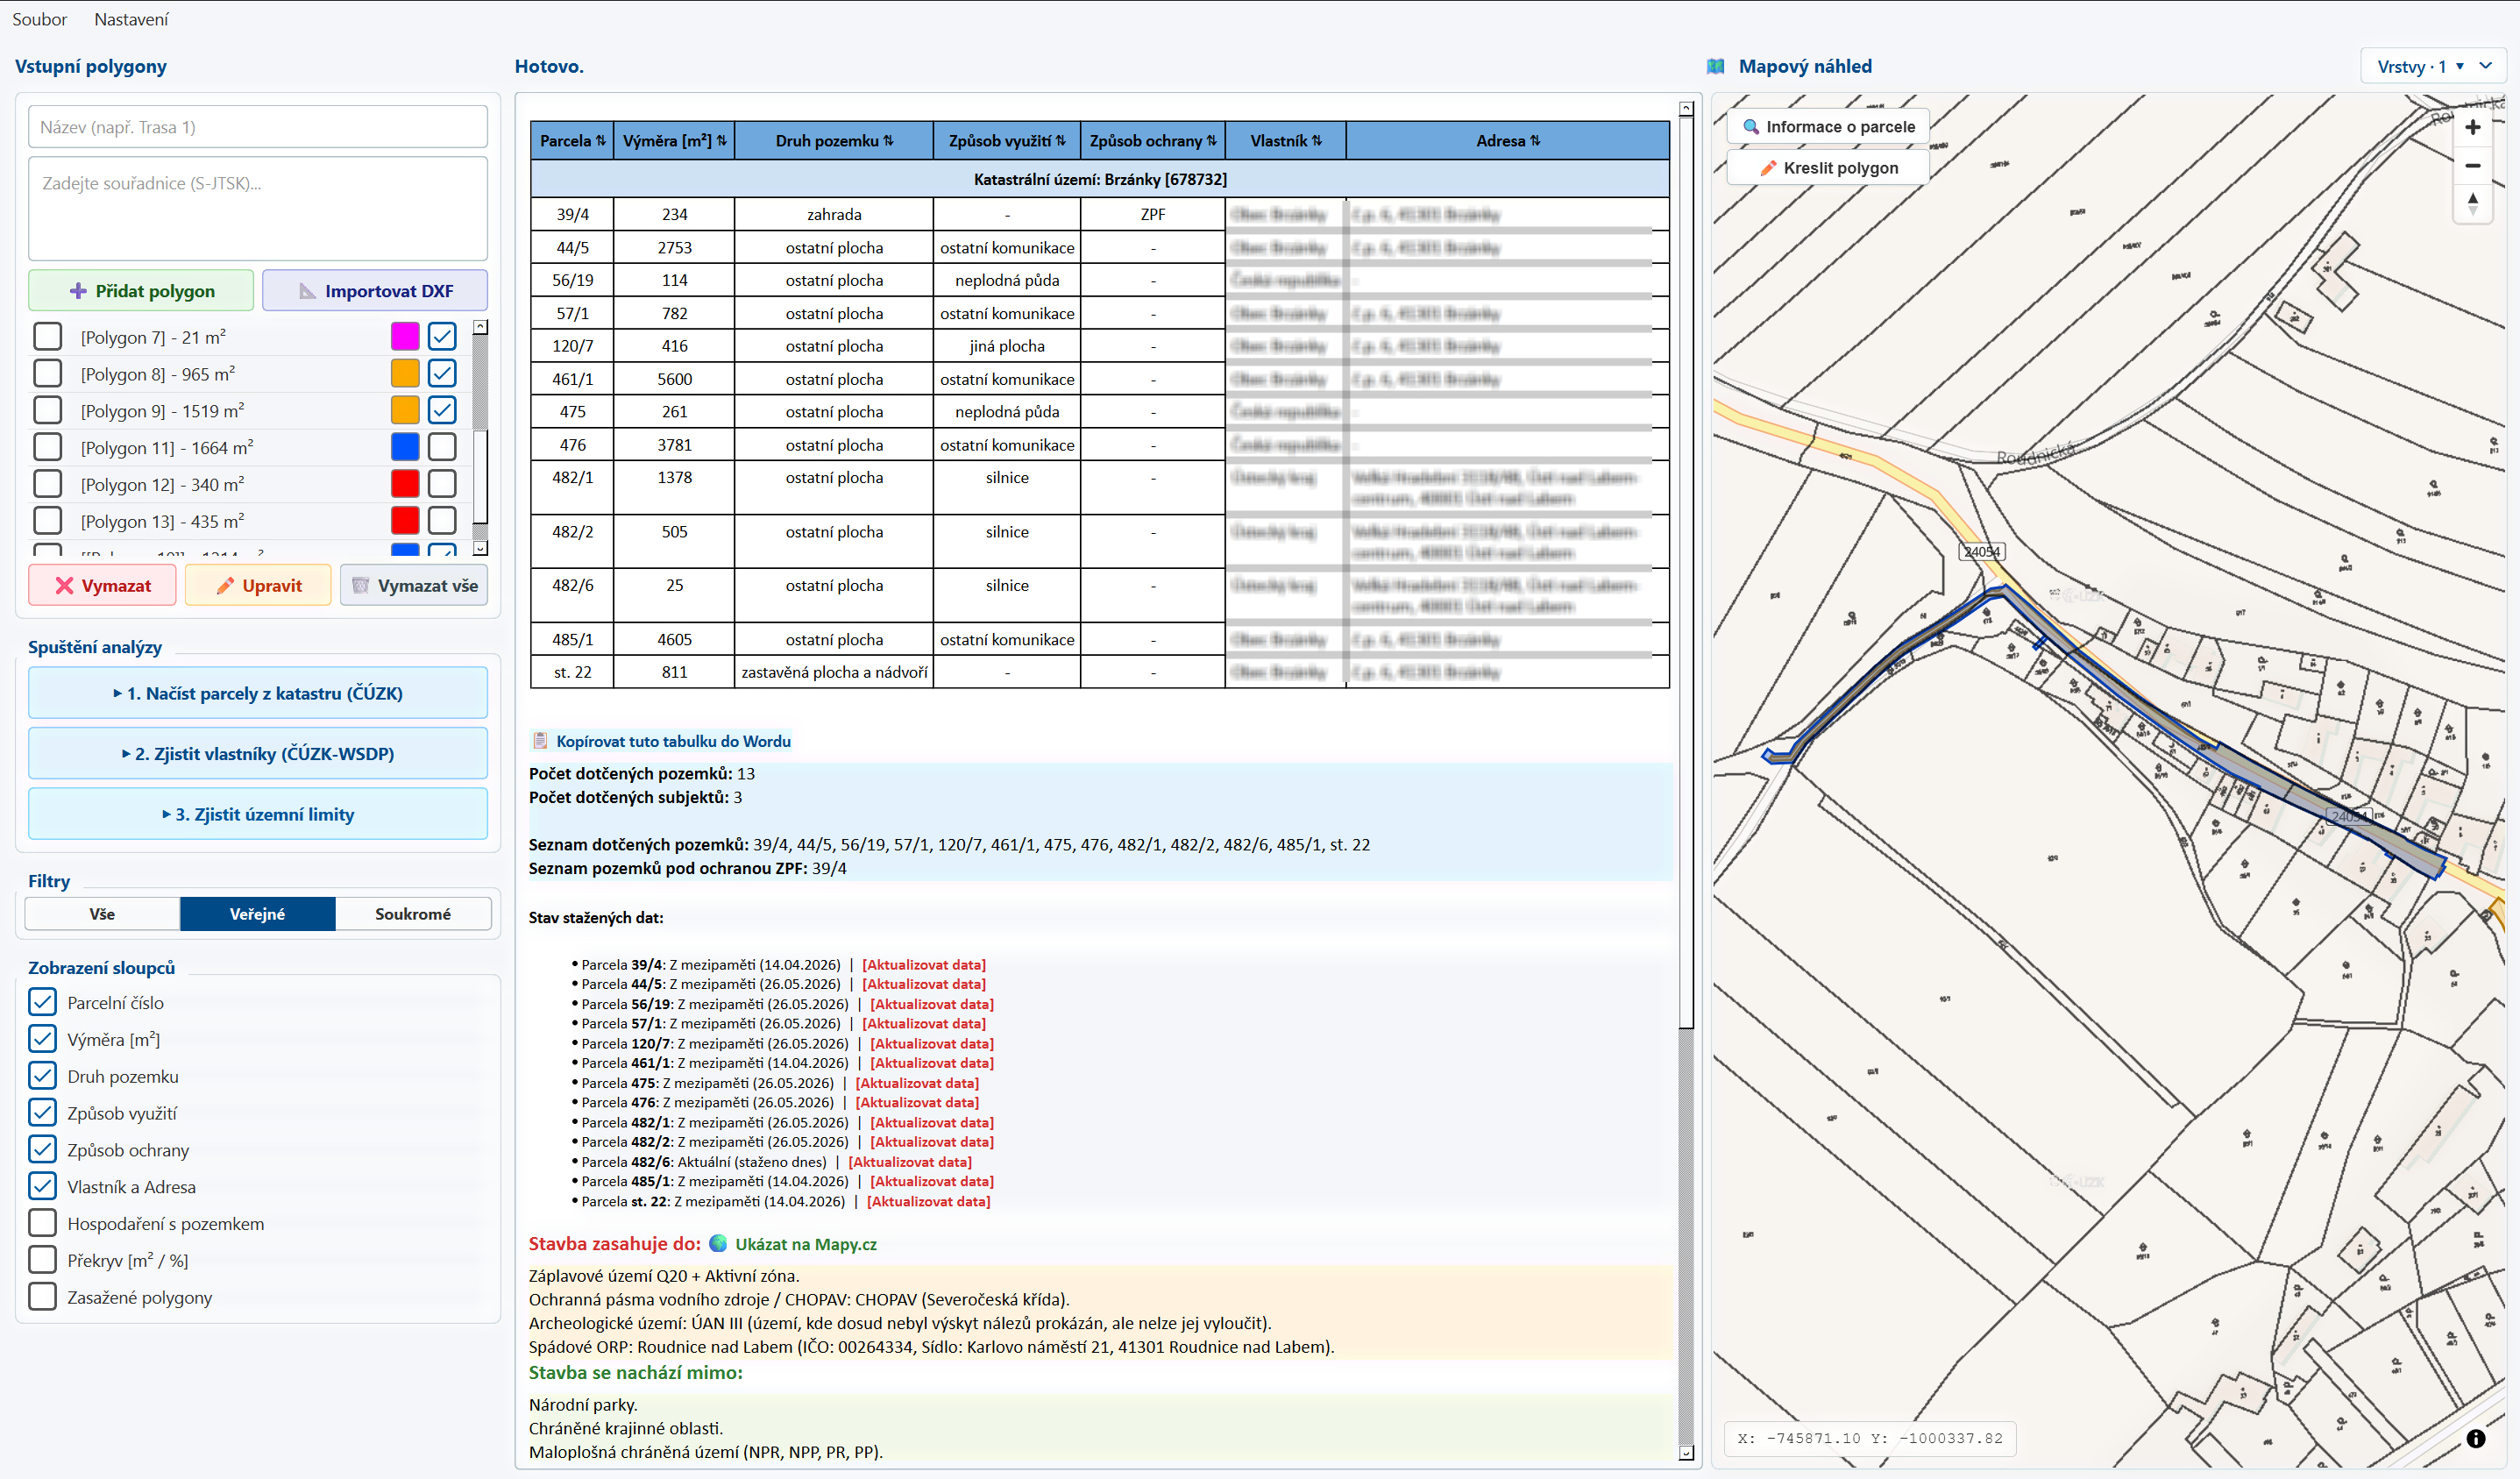Screen dimensions: 2520x1479
Task: Focus the polygon Název input field
Action: [x=258, y=127]
